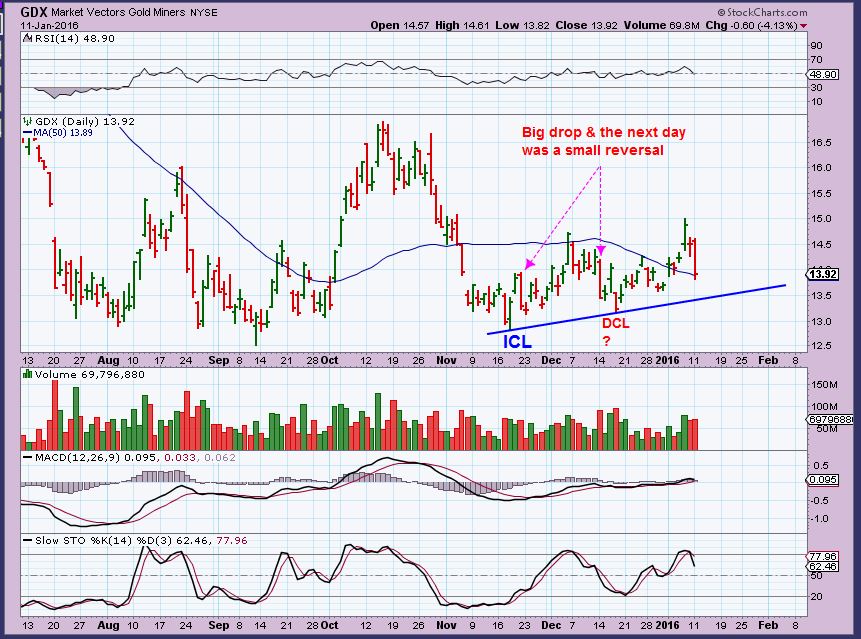Click the blue MA(50) legend line marker
This screenshot has height=639, width=861.
coord(27,133)
